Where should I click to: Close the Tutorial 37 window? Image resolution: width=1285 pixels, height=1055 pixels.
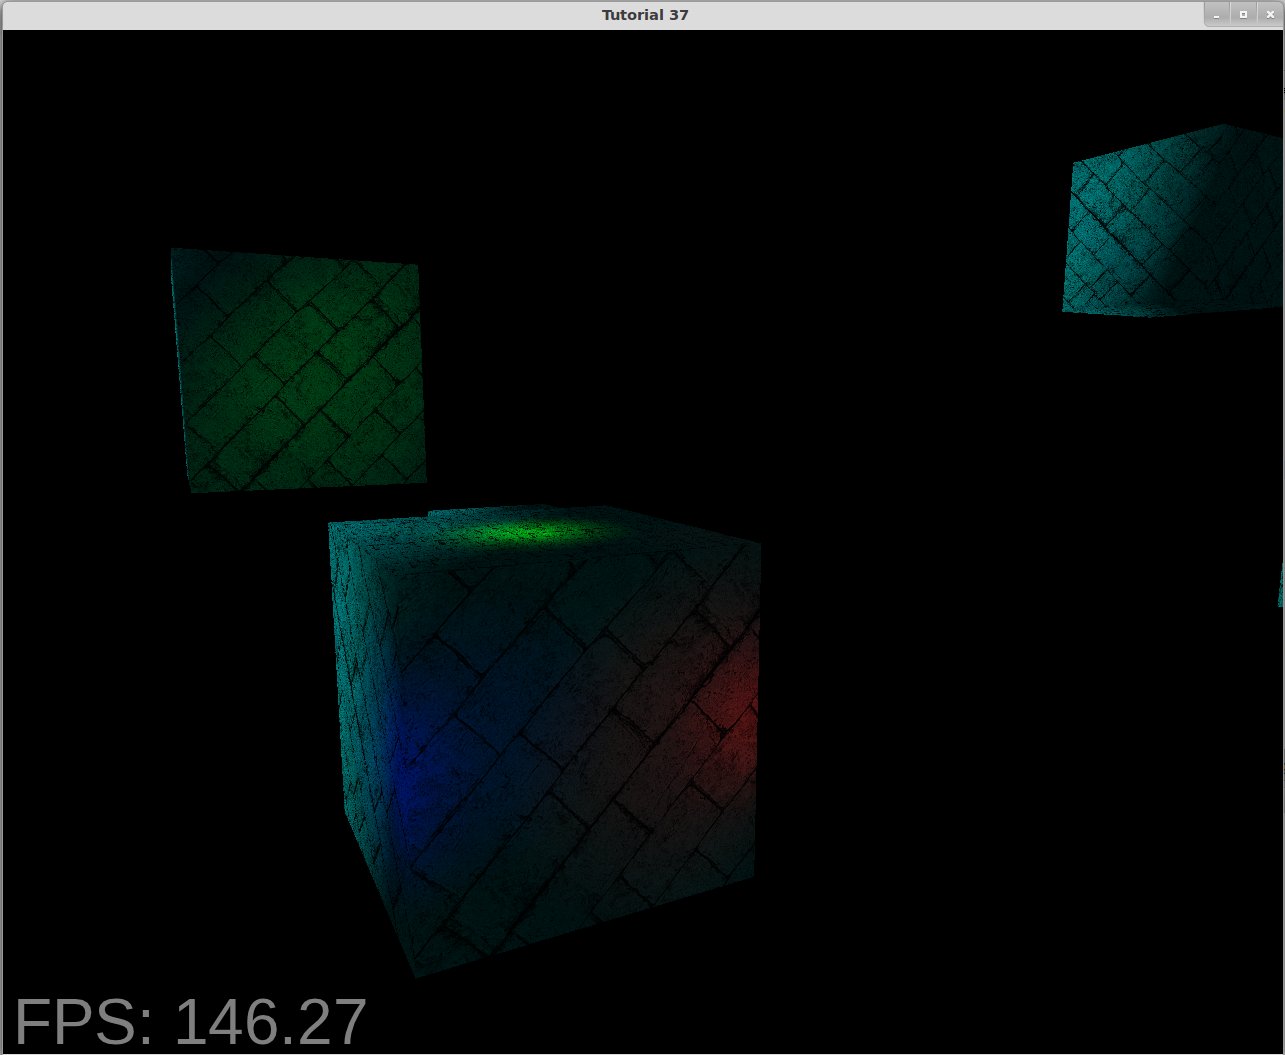[x=1268, y=15]
